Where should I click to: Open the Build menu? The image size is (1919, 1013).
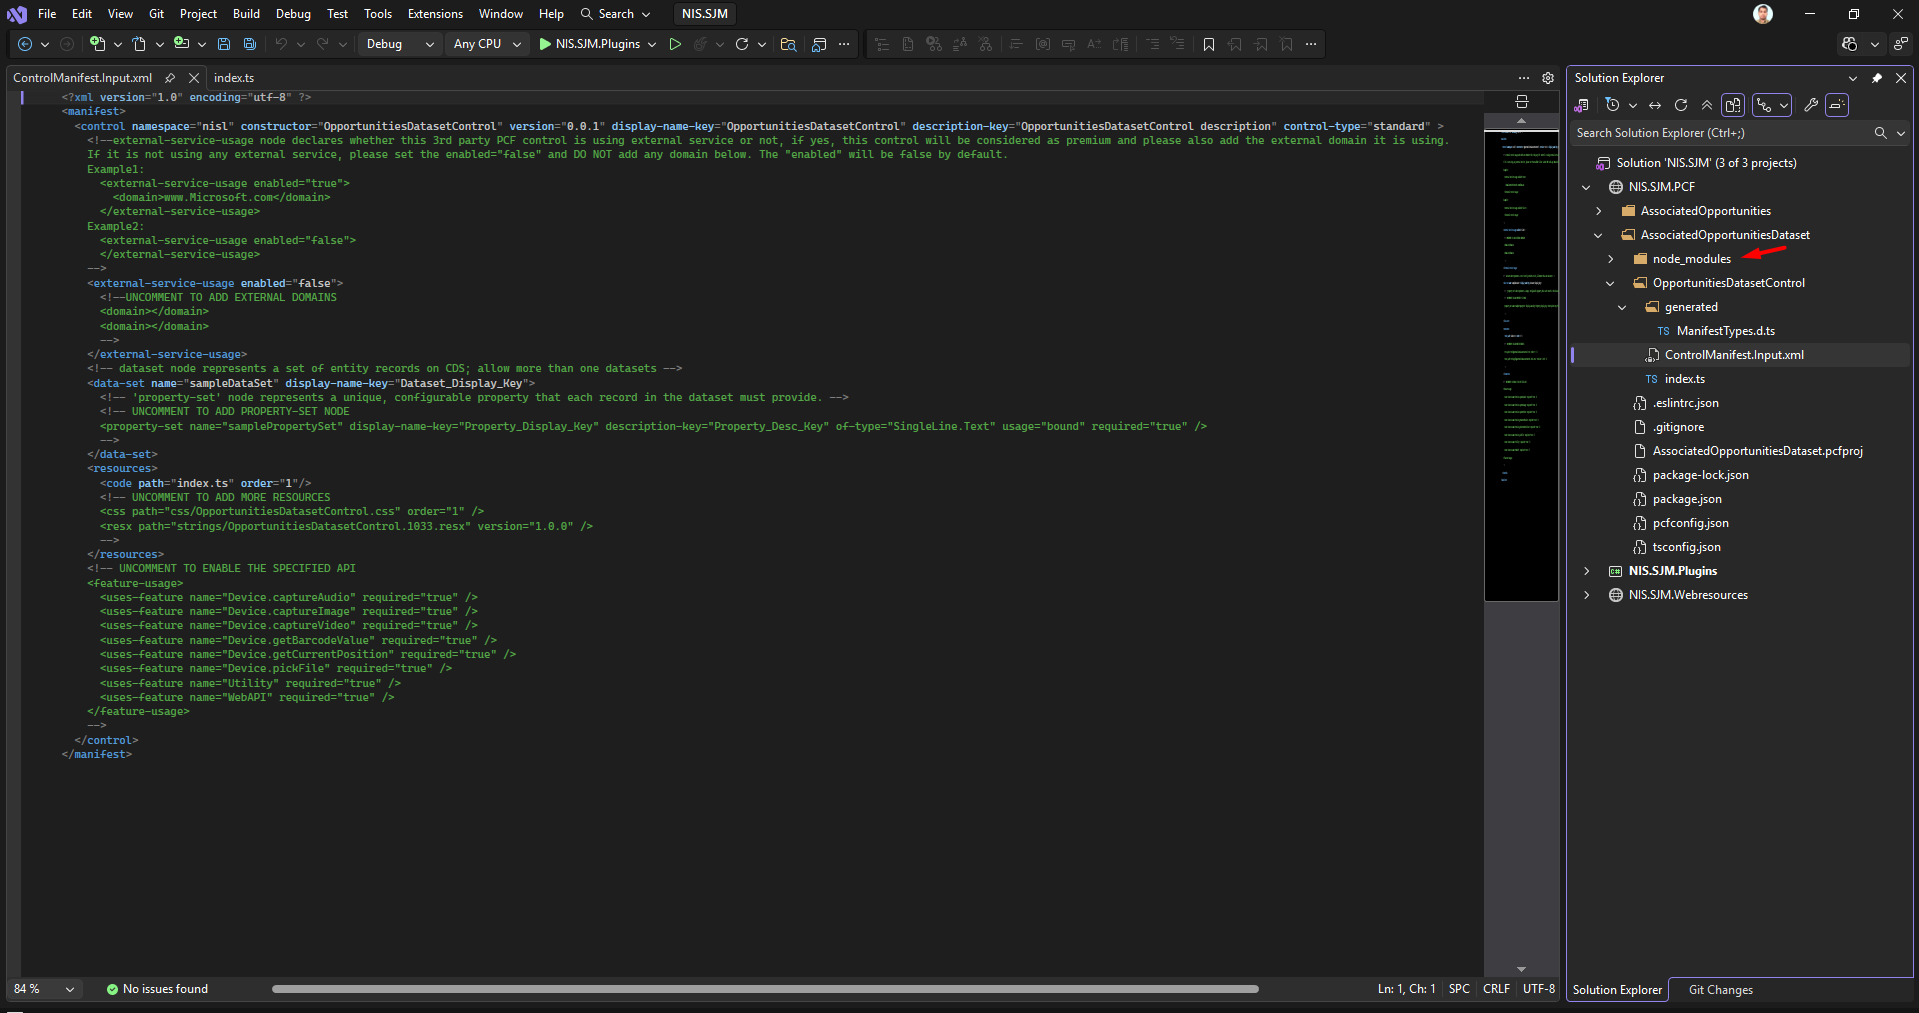coord(246,14)
